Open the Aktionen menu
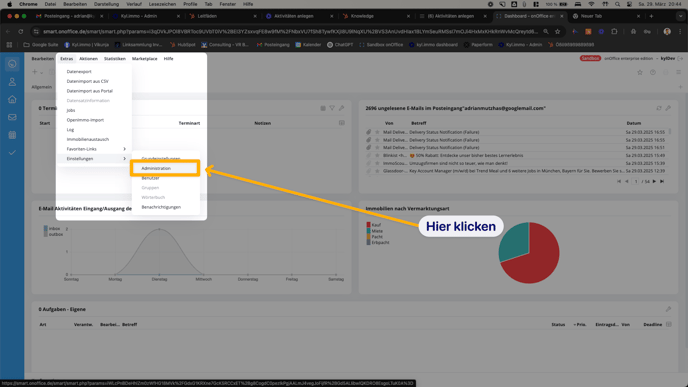This screenshot has width=688, height=387. point(88,58)
